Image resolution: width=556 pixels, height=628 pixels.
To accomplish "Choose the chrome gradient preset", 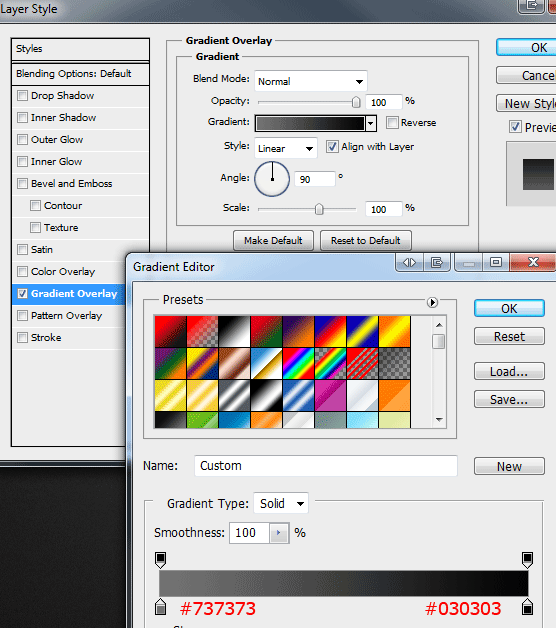I will coord(267,364).
